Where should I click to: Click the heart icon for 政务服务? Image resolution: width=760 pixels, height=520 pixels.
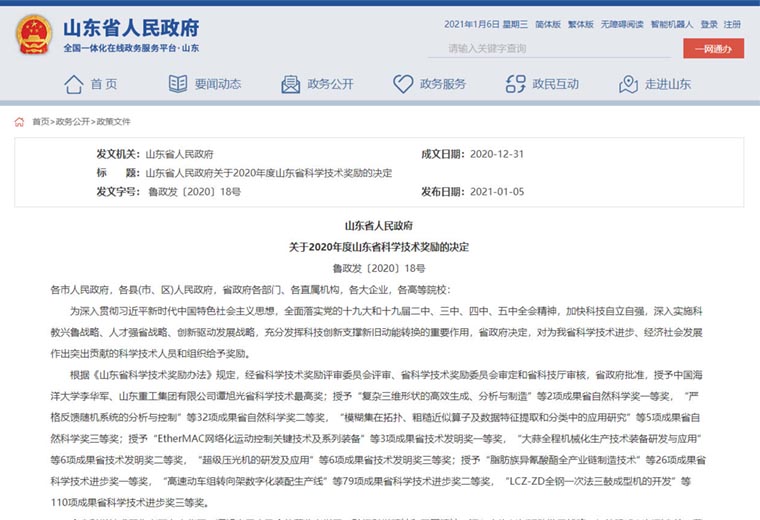pos(404,84)
